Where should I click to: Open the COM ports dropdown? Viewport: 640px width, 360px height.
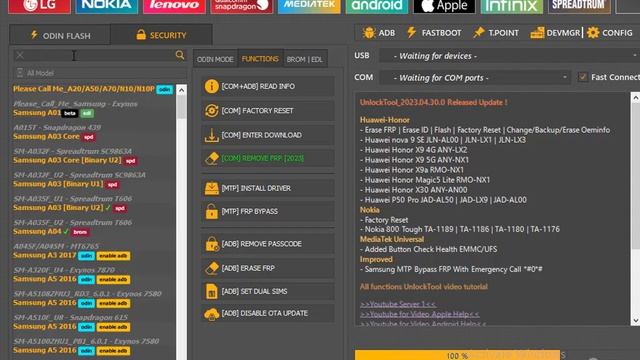click(475, 78)
